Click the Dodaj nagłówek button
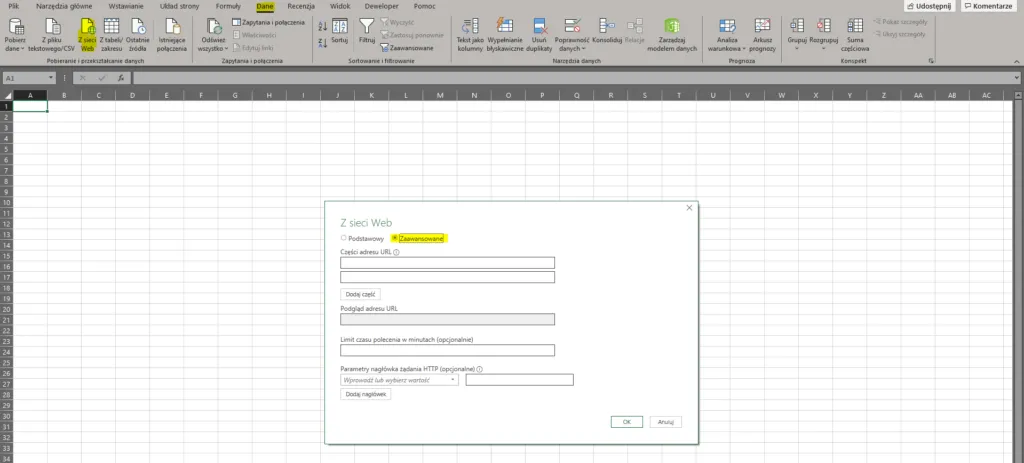Image resolution: width=1024 pixels, height=463 pixels. pos(366,394)
